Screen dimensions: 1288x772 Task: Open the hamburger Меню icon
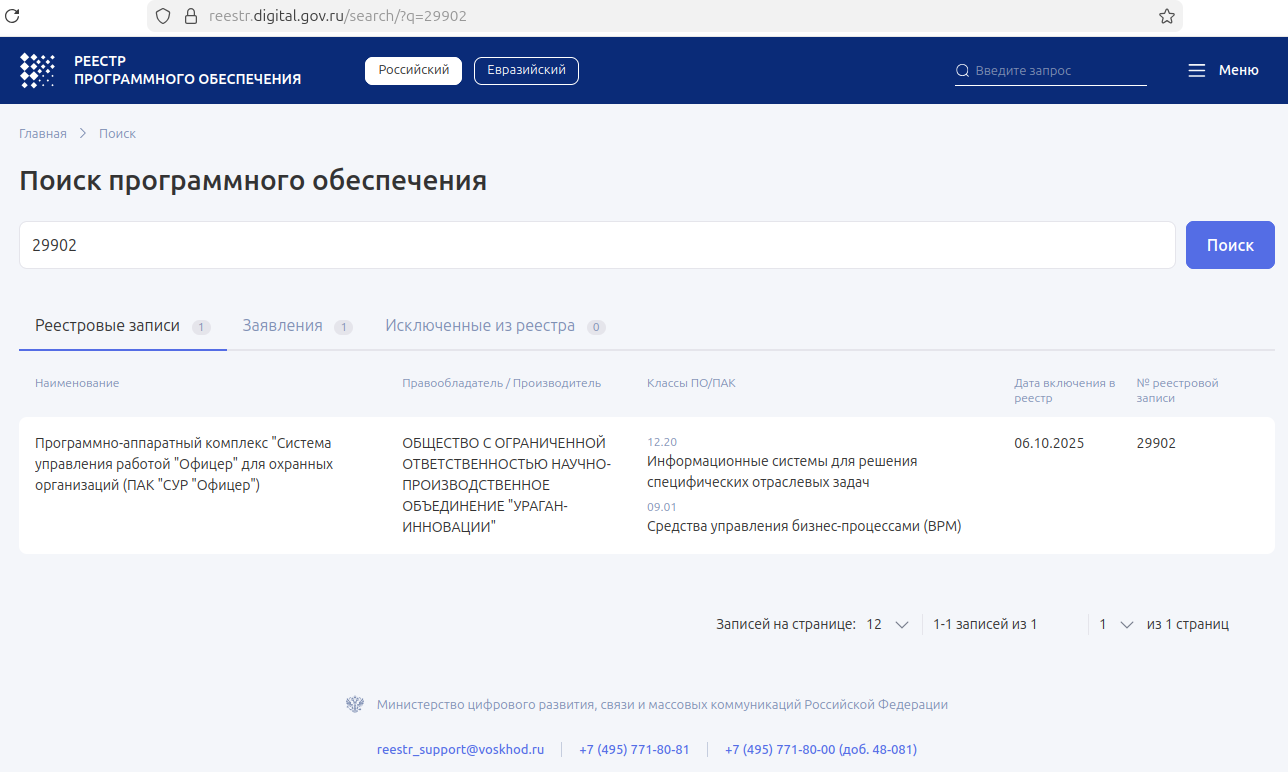[x=1197, y=71]
